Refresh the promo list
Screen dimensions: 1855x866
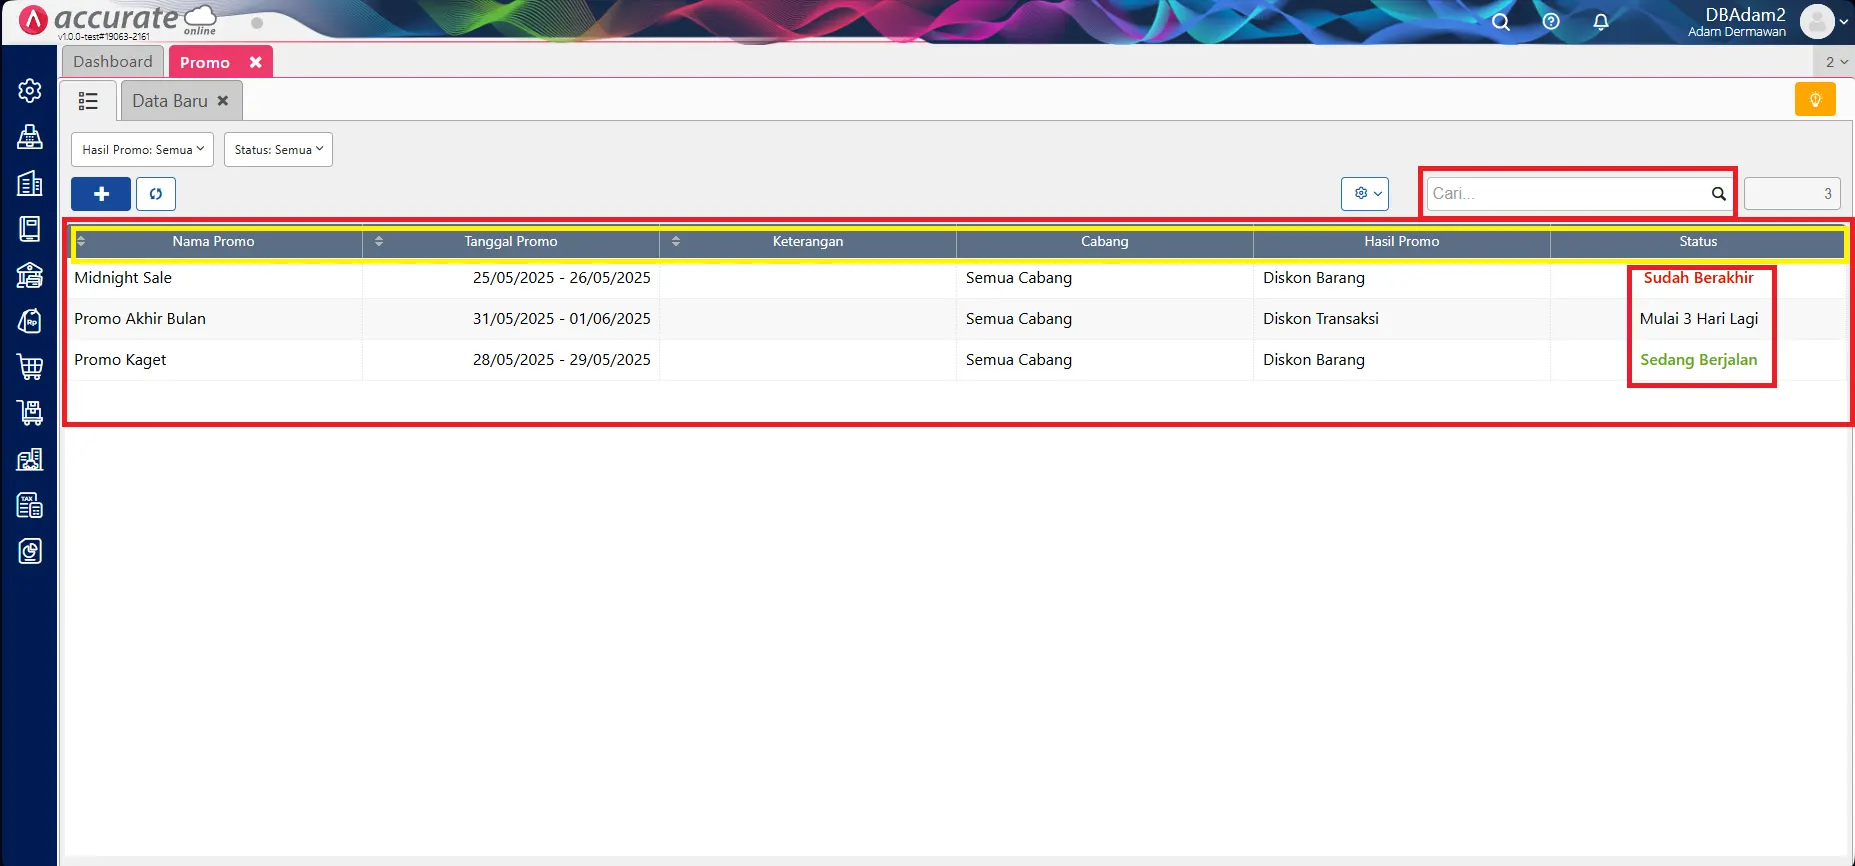click(x=156, y=194)
